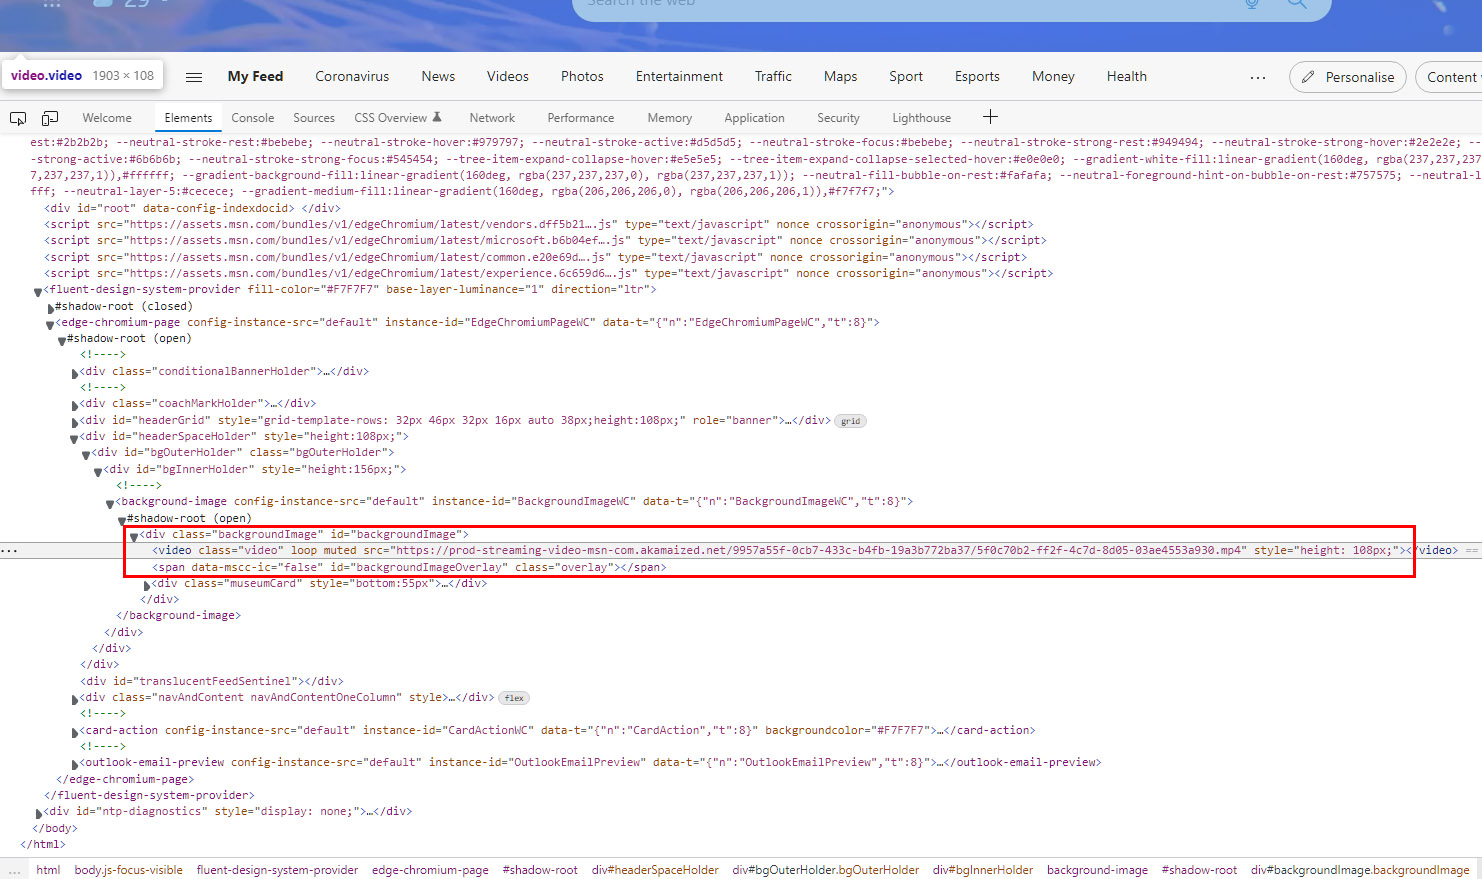Click the pencil icon in Personalise button
The height and width of the screenshot is (879, 1482).
tap(1308, 77)
